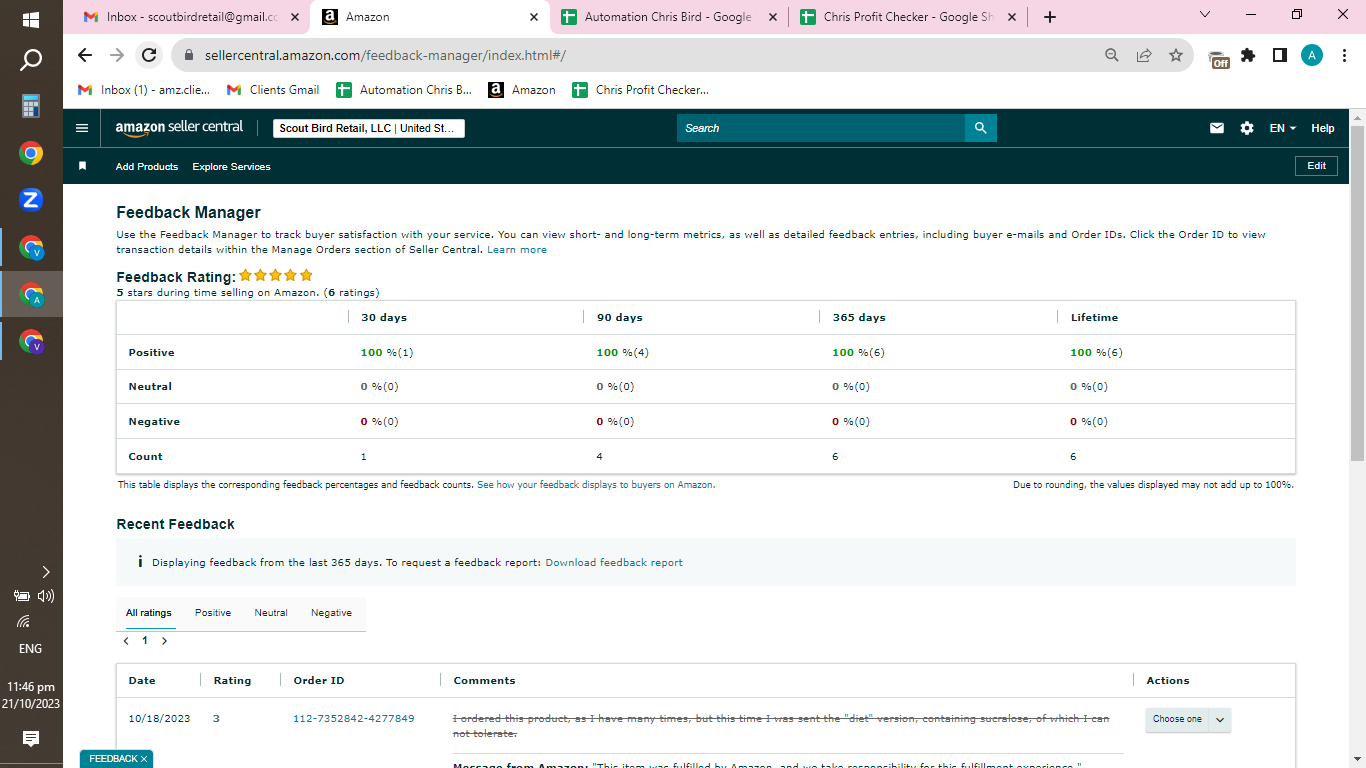Open Chris Profit Checker bookmark
This screenshot has height=768, width=1366.
[640, 90]
